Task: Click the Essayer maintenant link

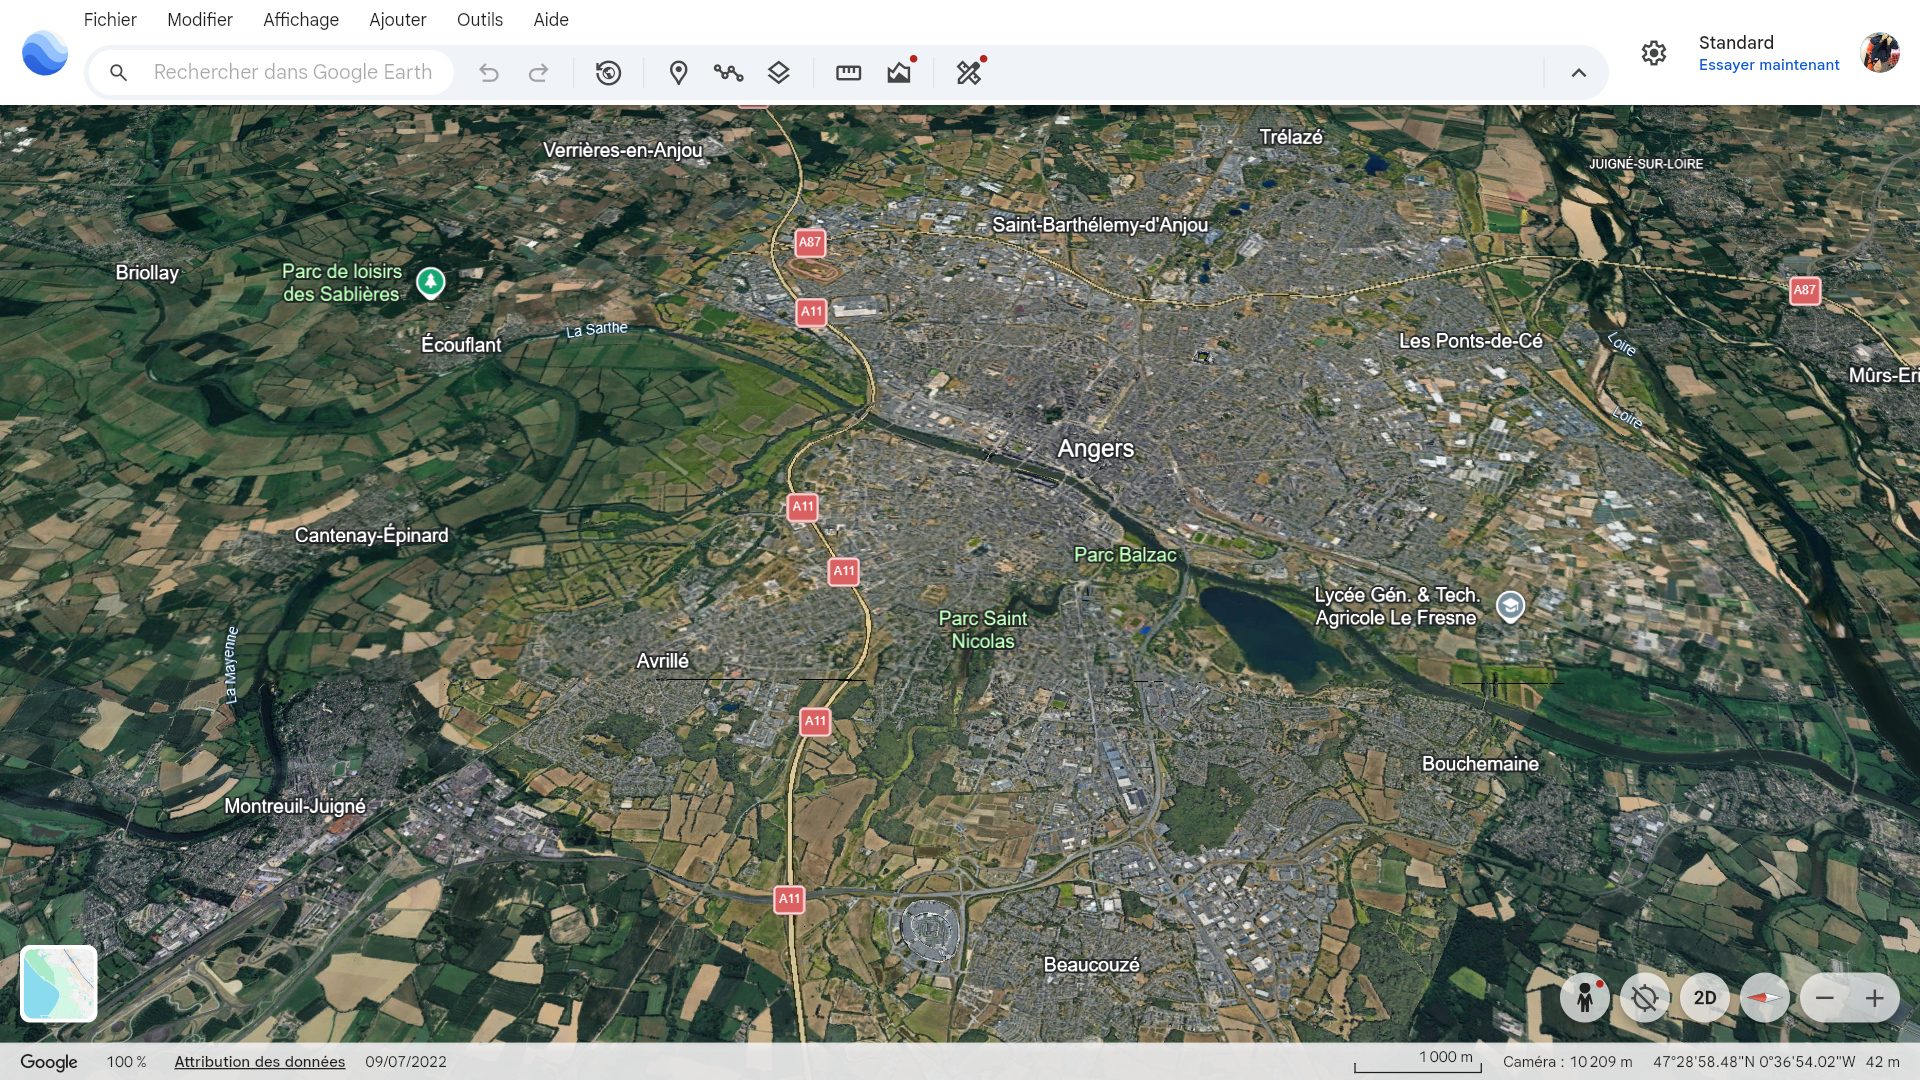Action: pyautogui.click(x=1768, y=65)
